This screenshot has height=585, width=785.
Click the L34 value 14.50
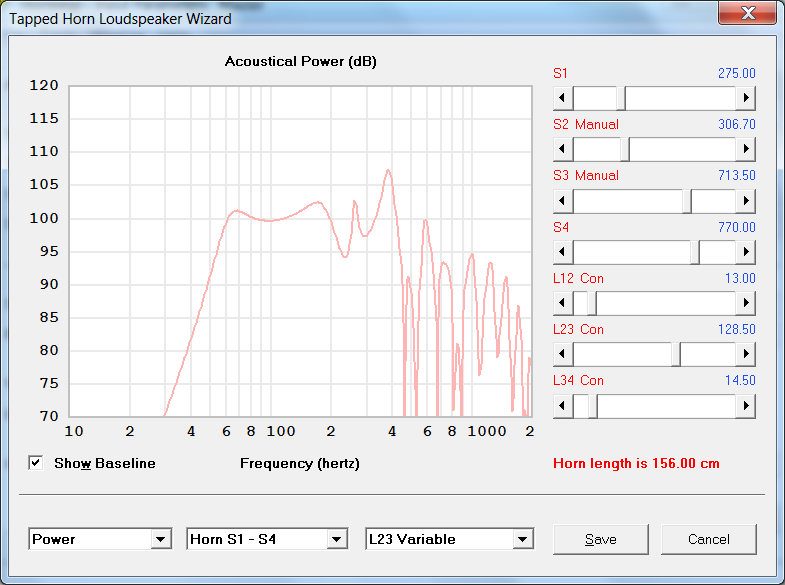(x=740, y=380)
